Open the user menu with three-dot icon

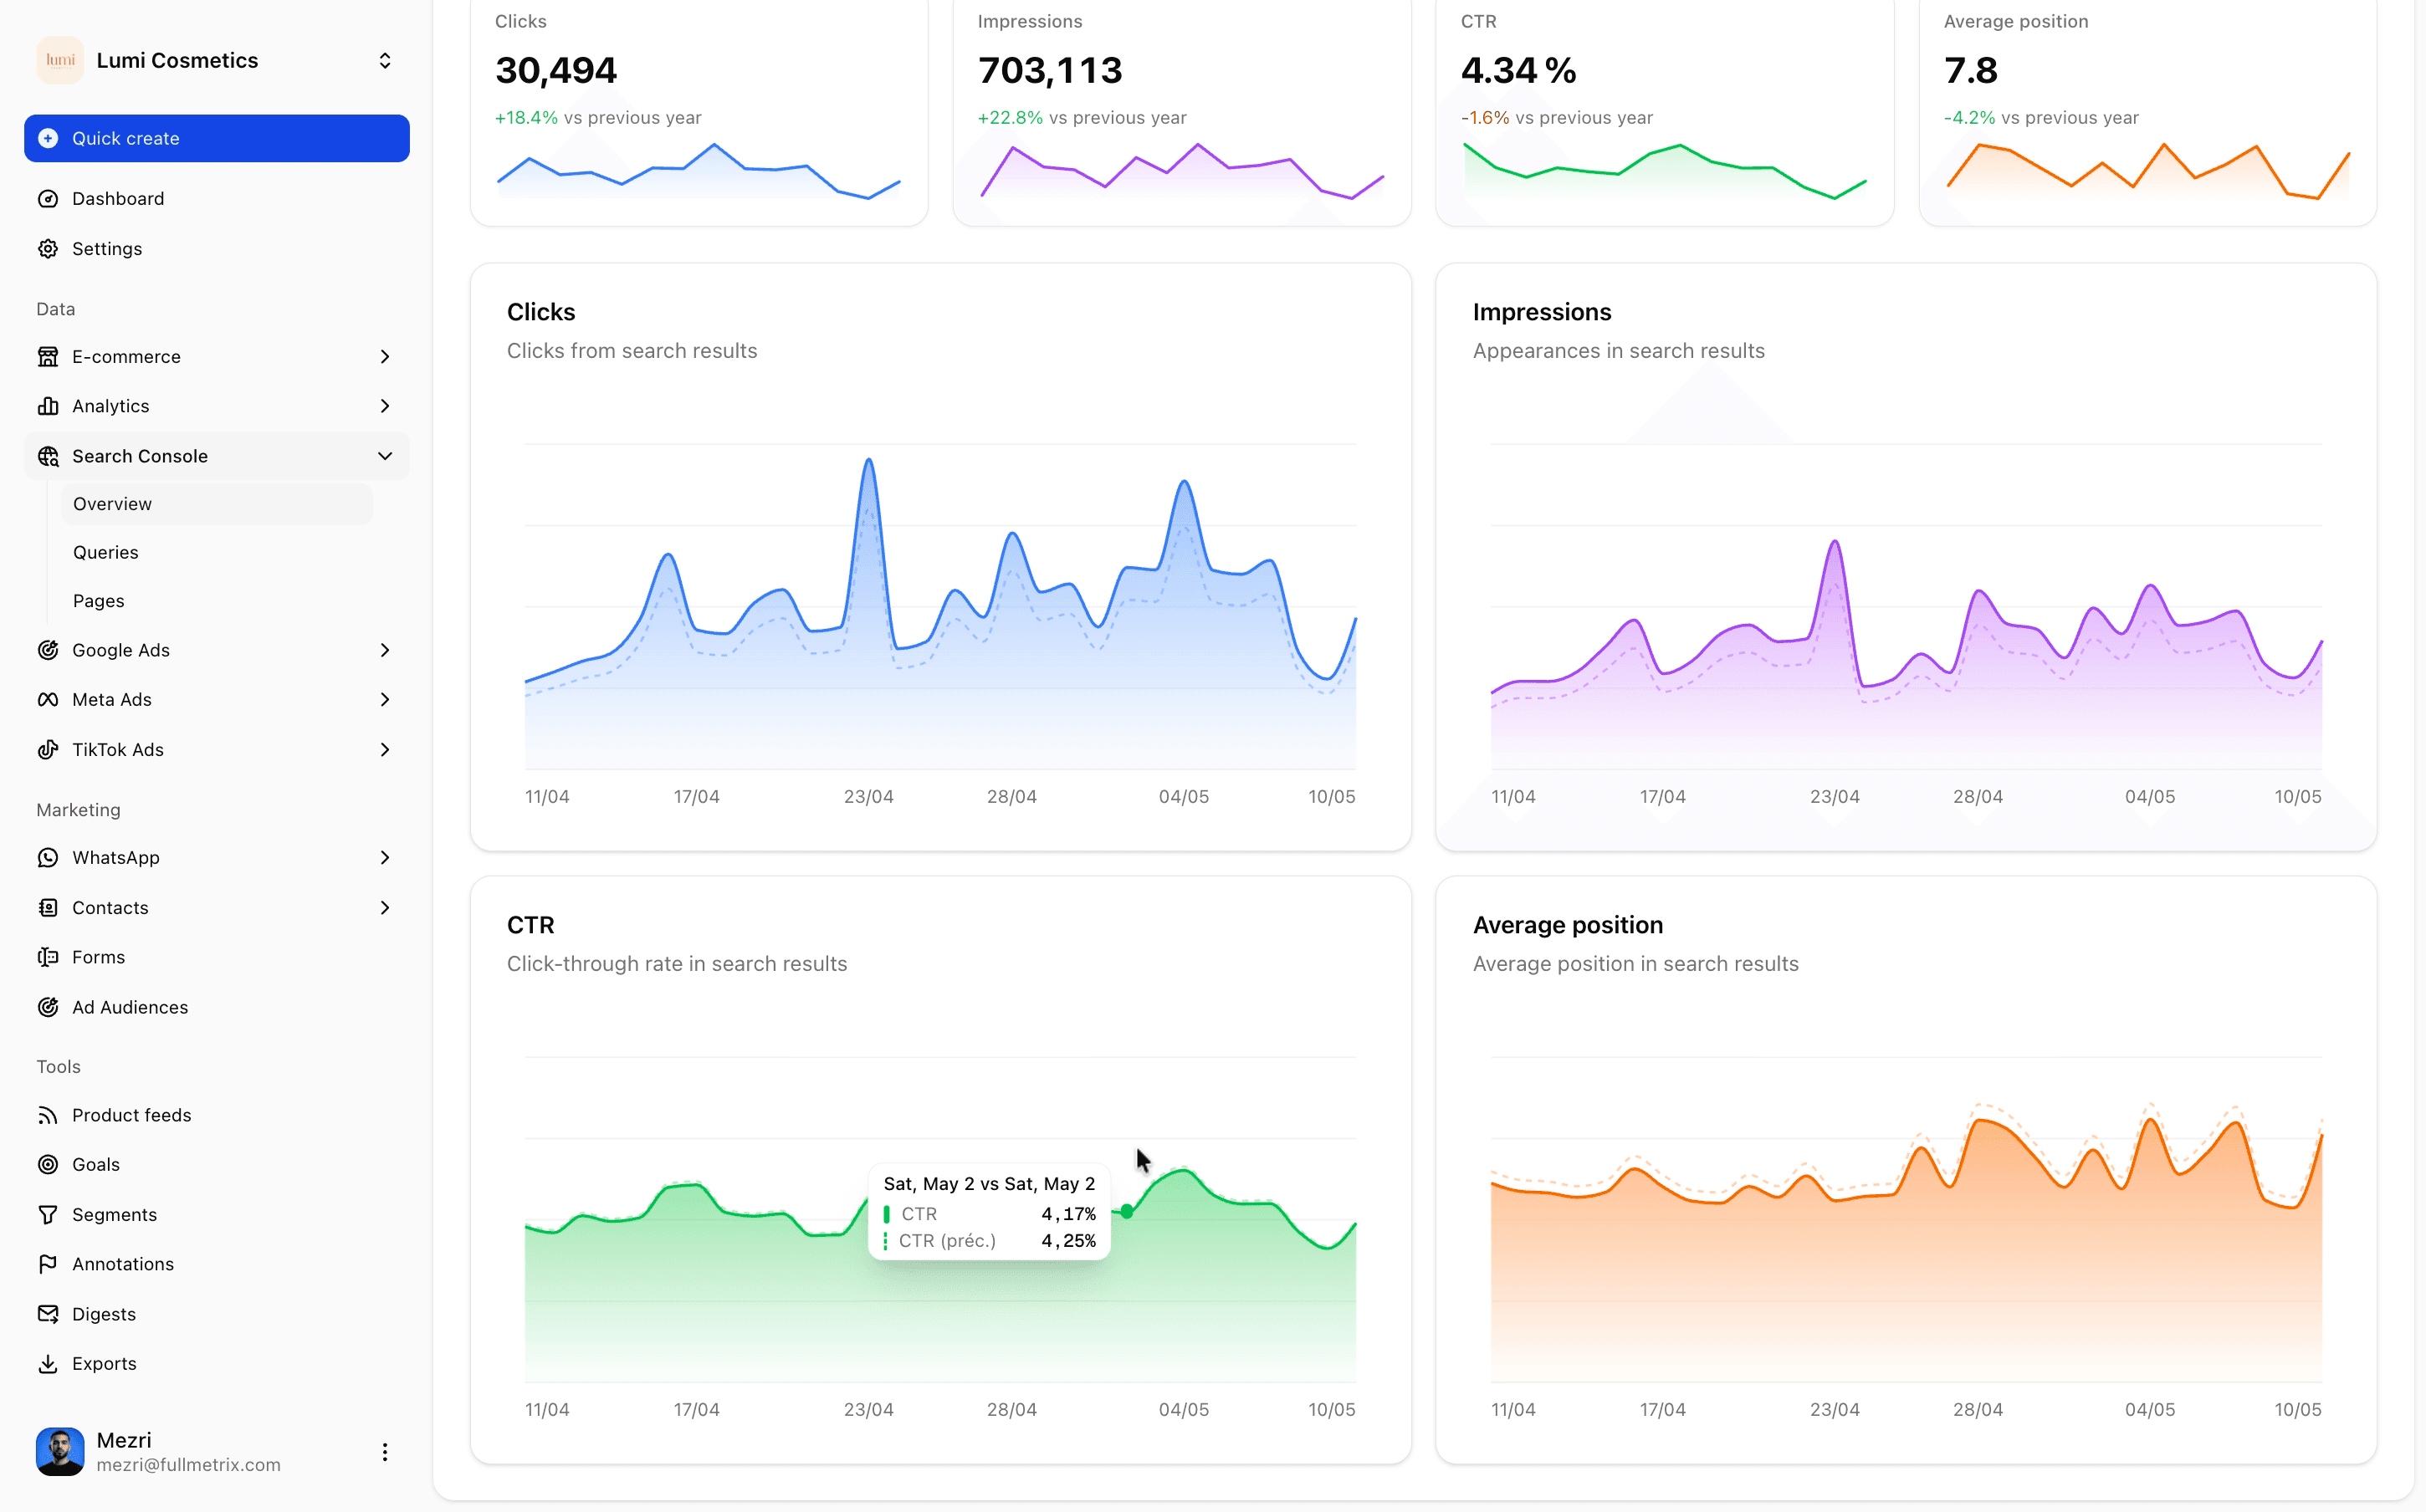coord(385,1451)
